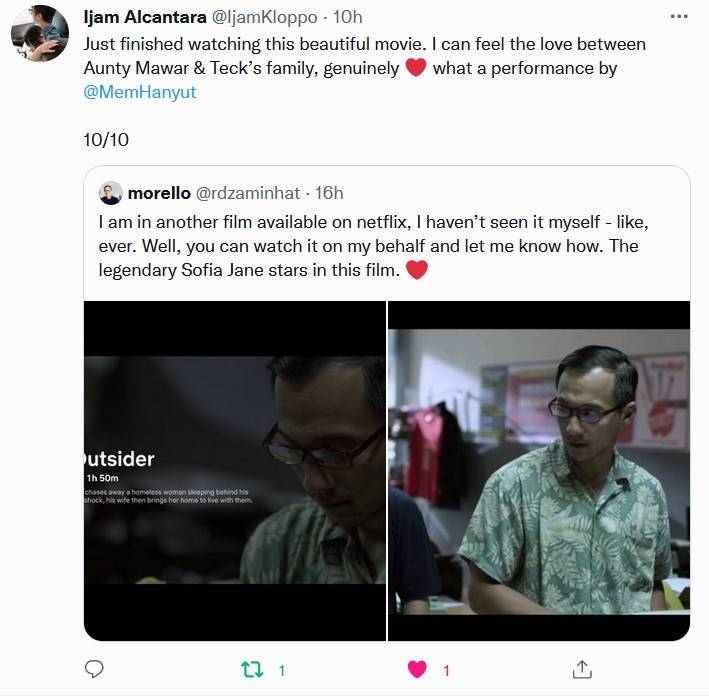Click the reply speech bubble icon
709x700 pixels.
click(x=95, y=669)
